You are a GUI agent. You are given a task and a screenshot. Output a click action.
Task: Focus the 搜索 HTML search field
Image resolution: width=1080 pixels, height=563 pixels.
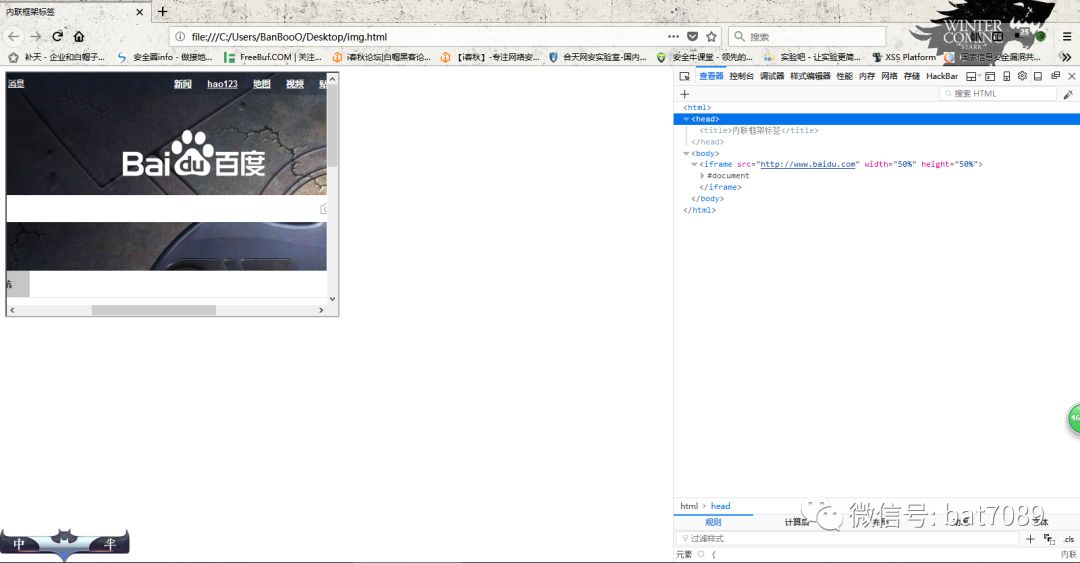coord(997,94)
